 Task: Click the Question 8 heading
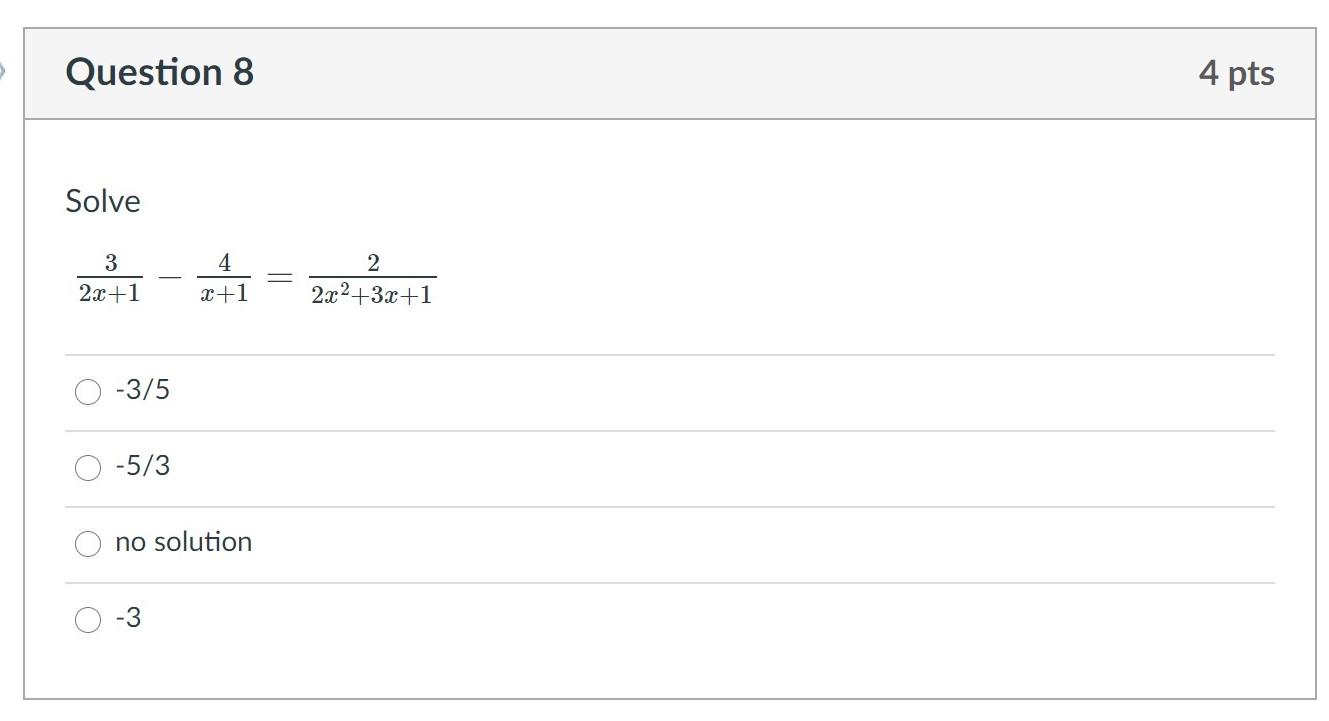pos(159,71)
